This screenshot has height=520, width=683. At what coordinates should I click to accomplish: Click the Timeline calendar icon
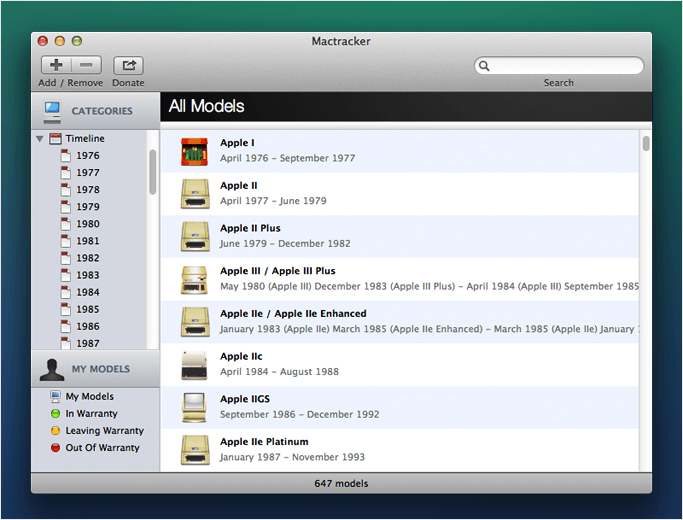55,138
